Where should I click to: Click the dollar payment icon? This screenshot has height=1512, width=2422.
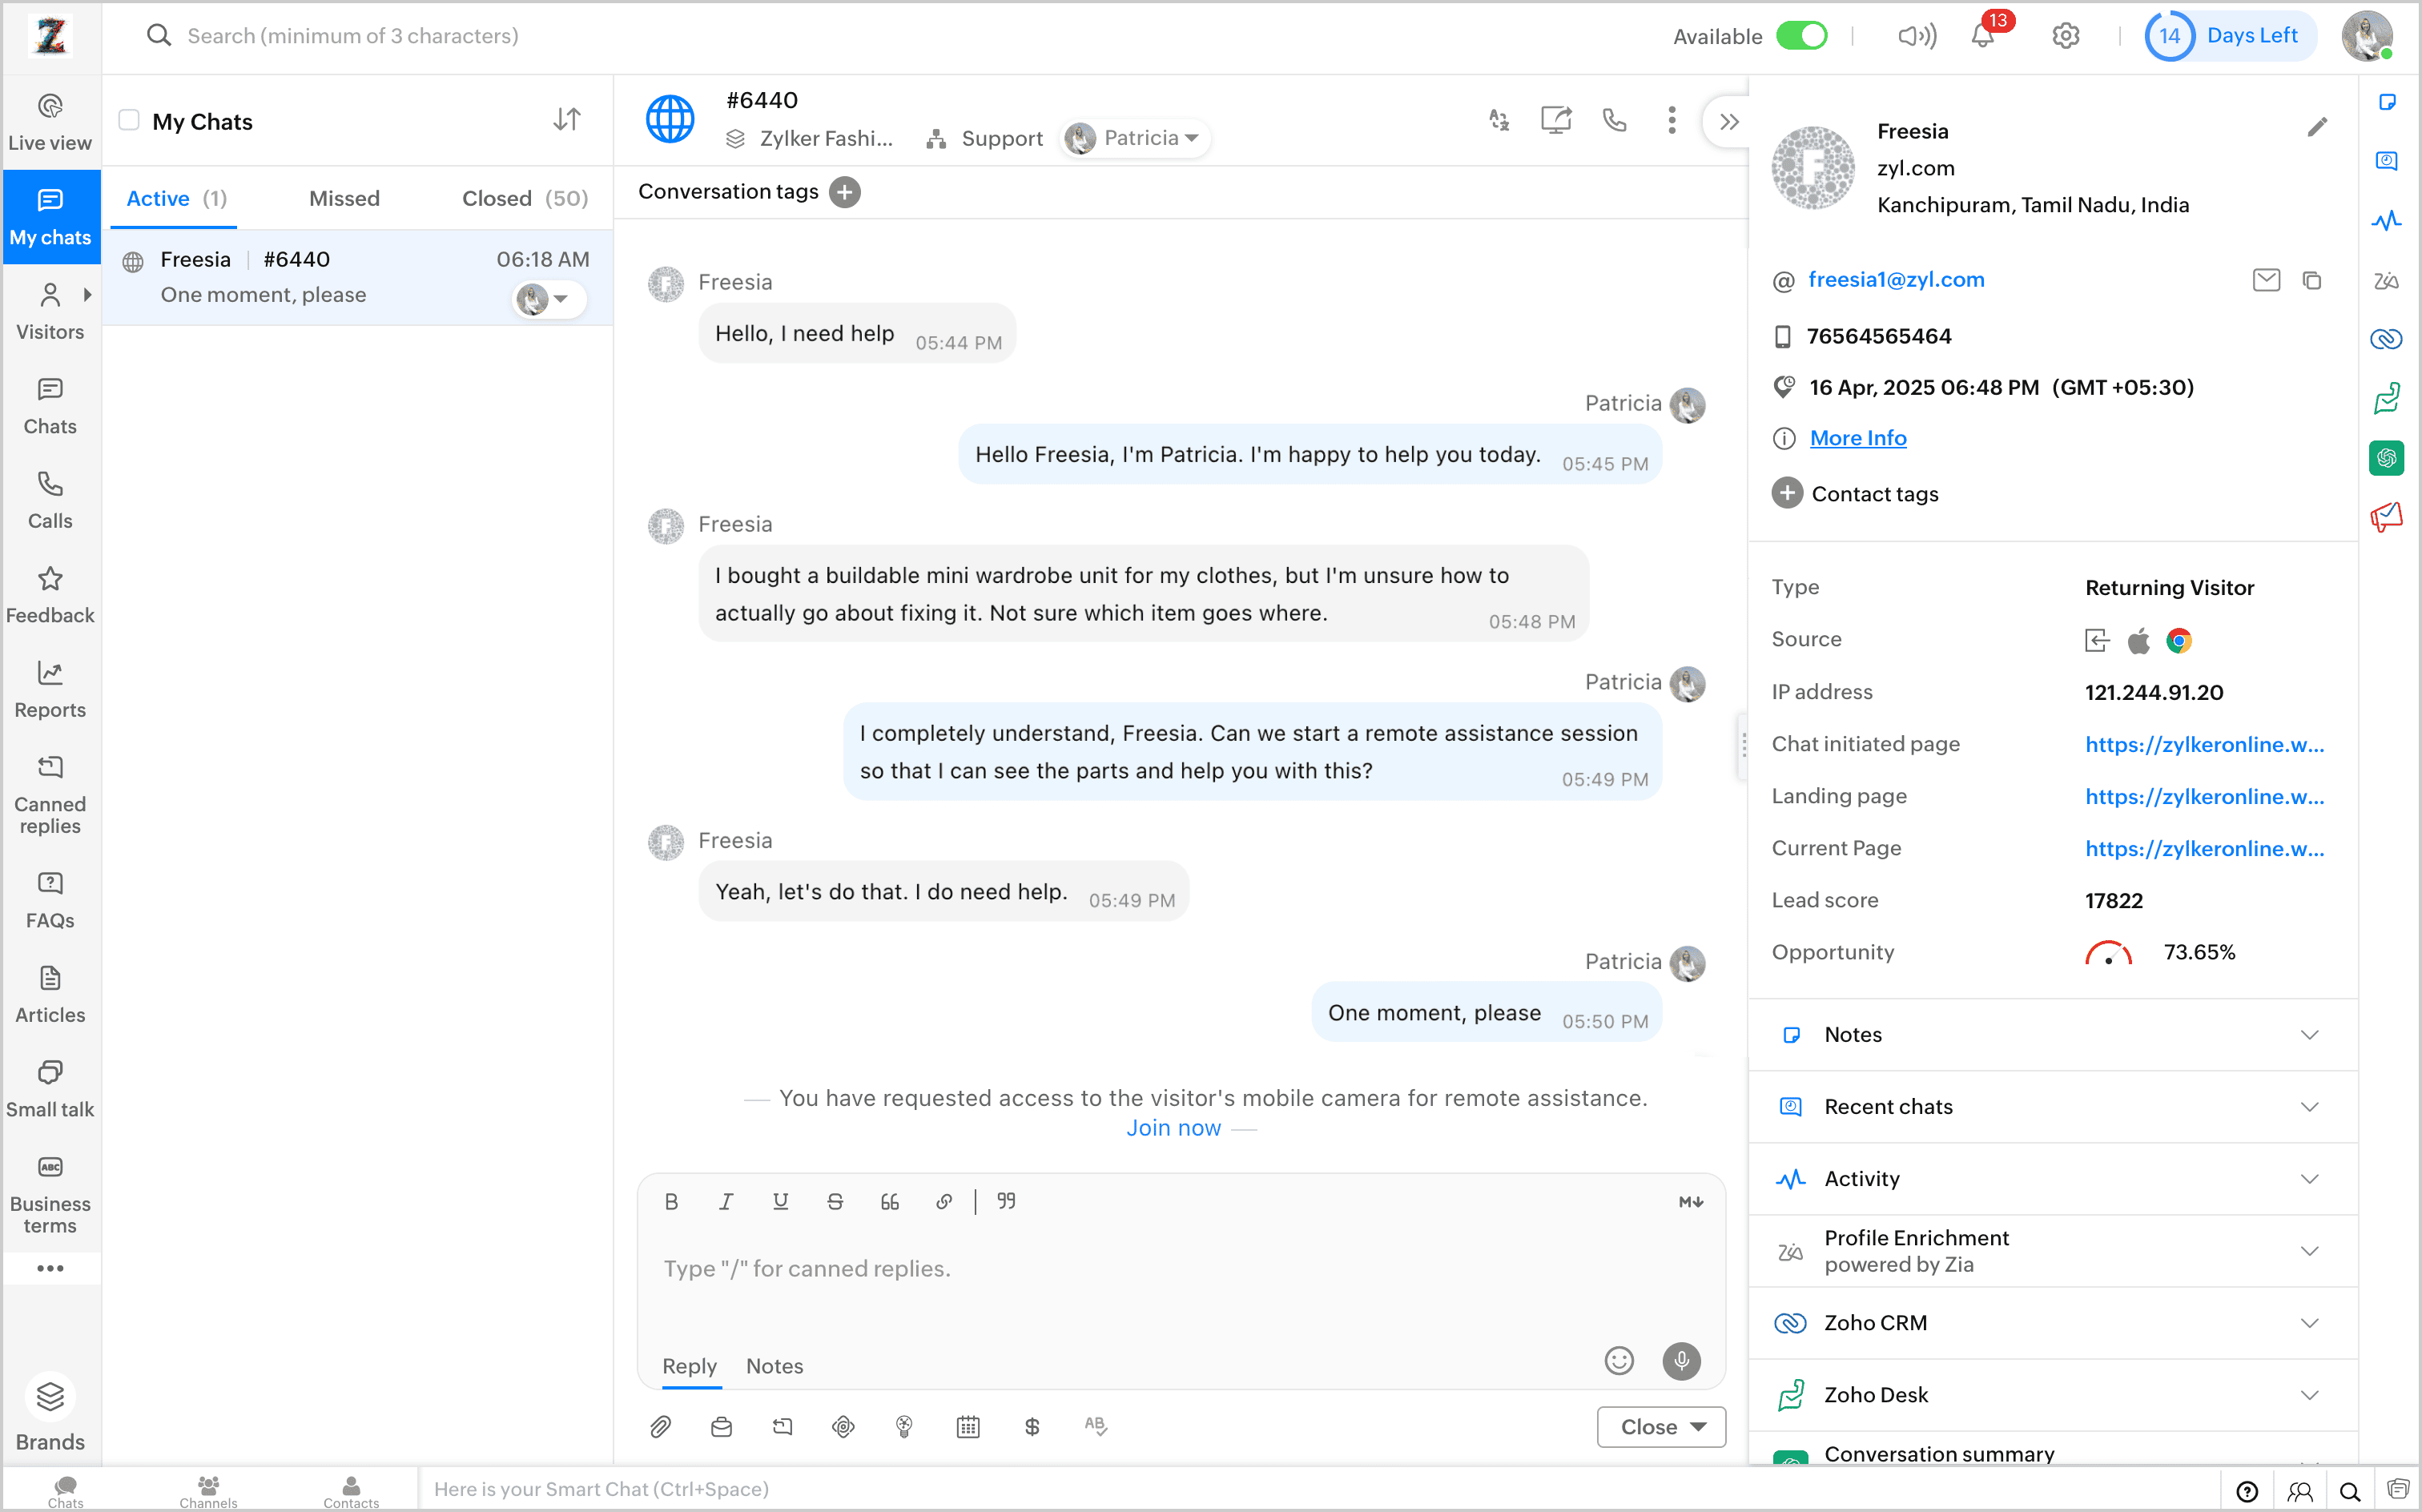pos(1032,1426)
